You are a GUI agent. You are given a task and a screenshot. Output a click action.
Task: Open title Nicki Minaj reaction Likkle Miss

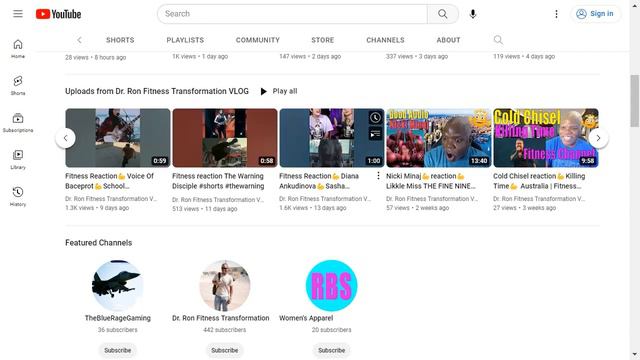pos(431,181)
